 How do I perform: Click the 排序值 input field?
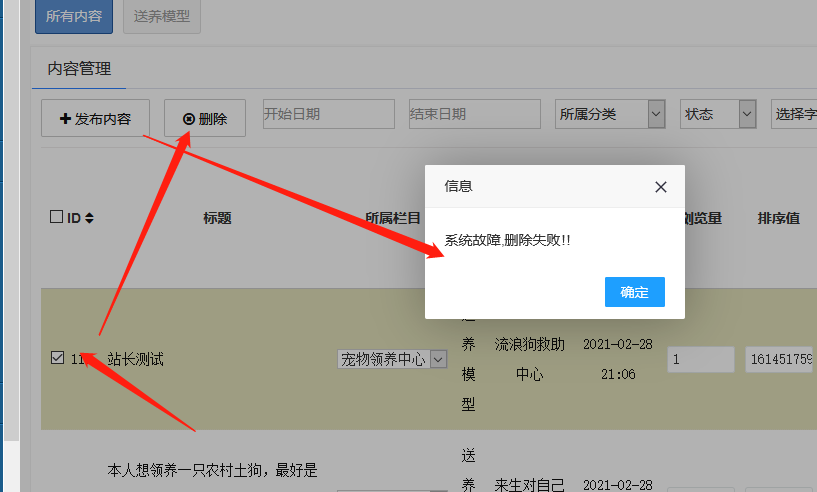point(779,359)
